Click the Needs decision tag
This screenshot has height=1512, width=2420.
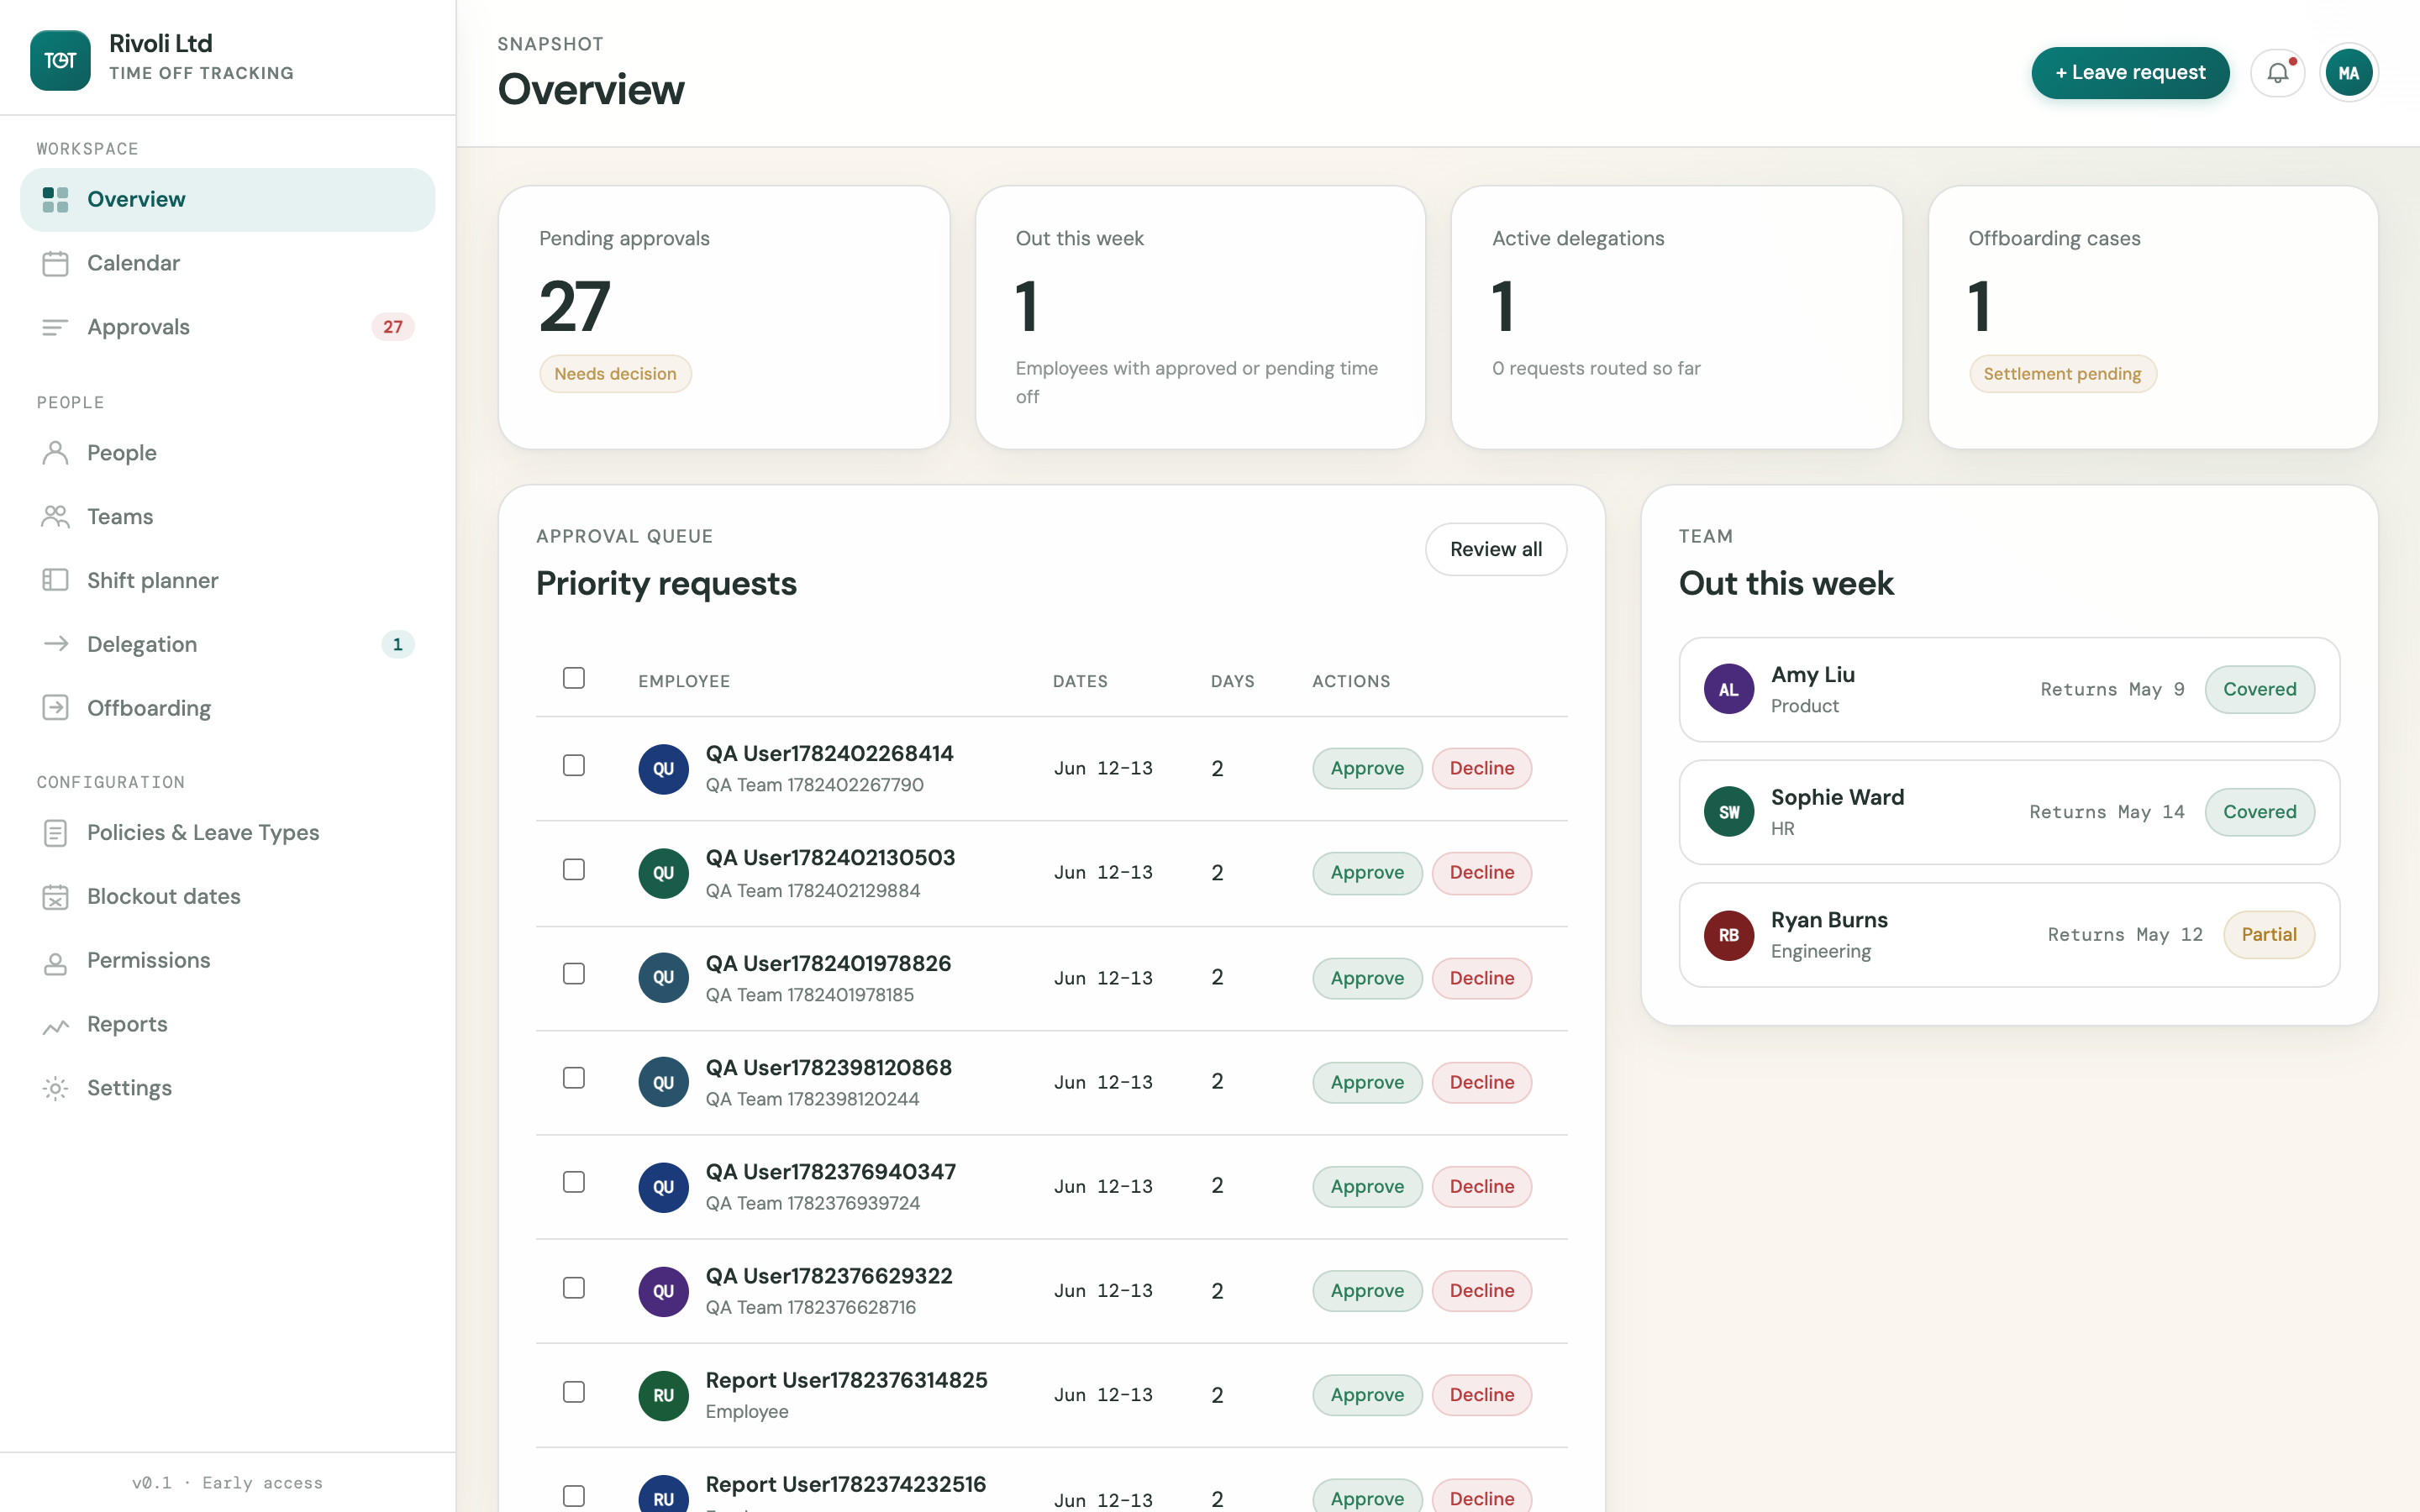(615, 374)
